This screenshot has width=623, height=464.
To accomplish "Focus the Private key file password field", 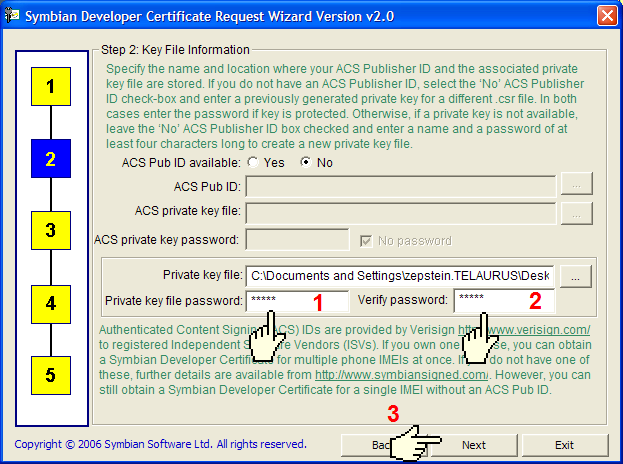I will [297, 301].
